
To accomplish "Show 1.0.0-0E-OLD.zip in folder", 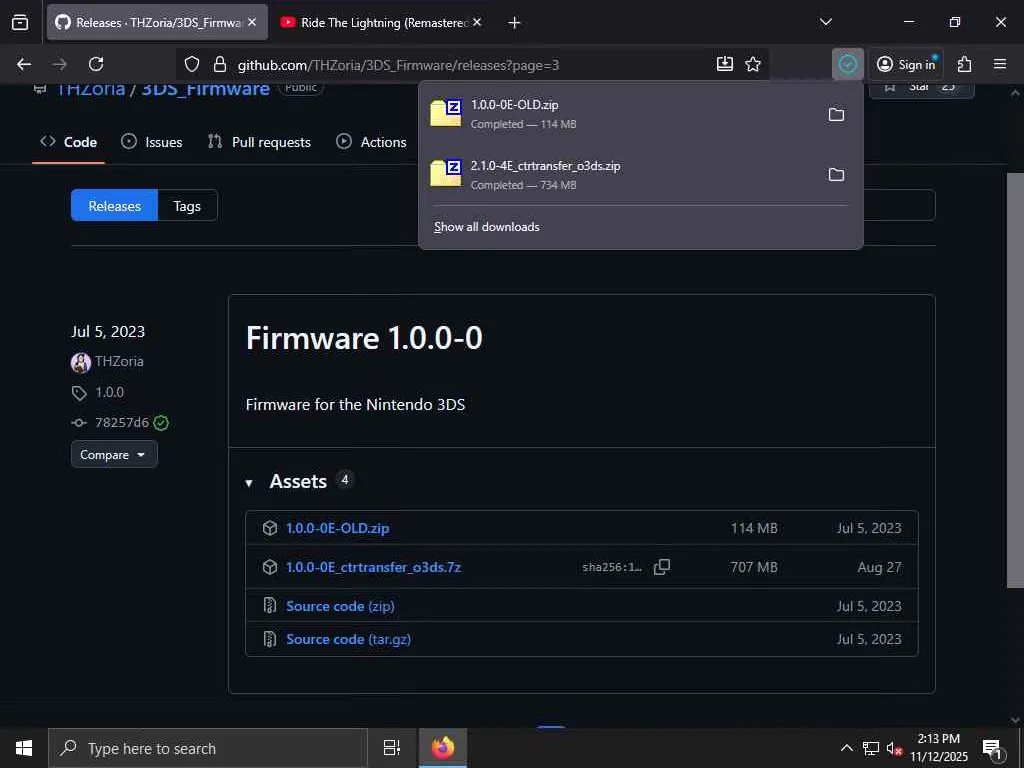I will click(x=836, y=115).
